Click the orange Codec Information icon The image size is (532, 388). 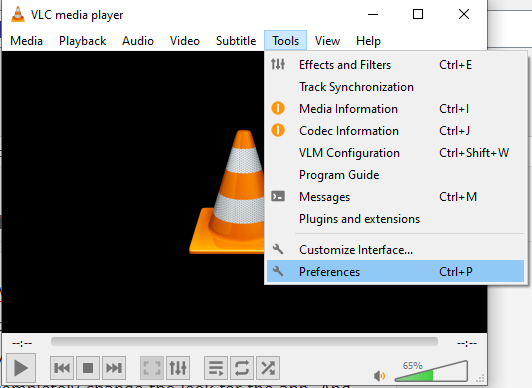tap(278, 130)
